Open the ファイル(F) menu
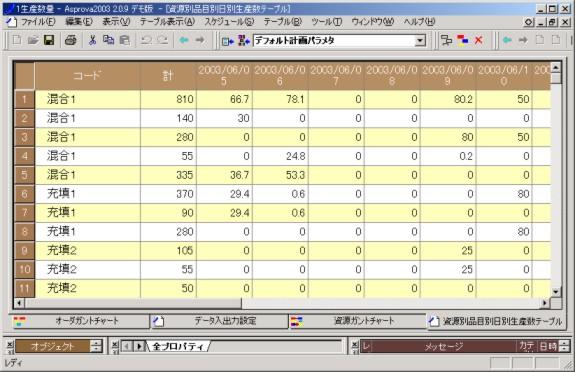Screen dimensions: 575x372 click(38, 22)
